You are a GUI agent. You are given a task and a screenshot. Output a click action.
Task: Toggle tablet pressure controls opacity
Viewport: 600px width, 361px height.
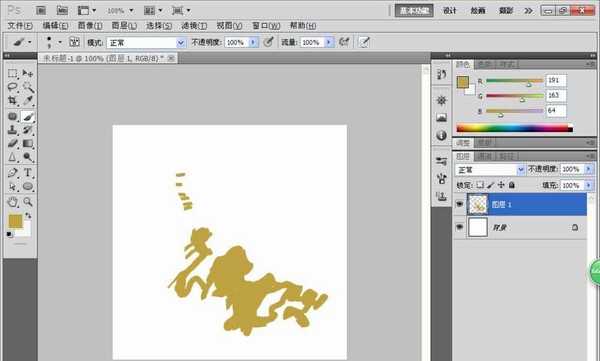point(269,42)
